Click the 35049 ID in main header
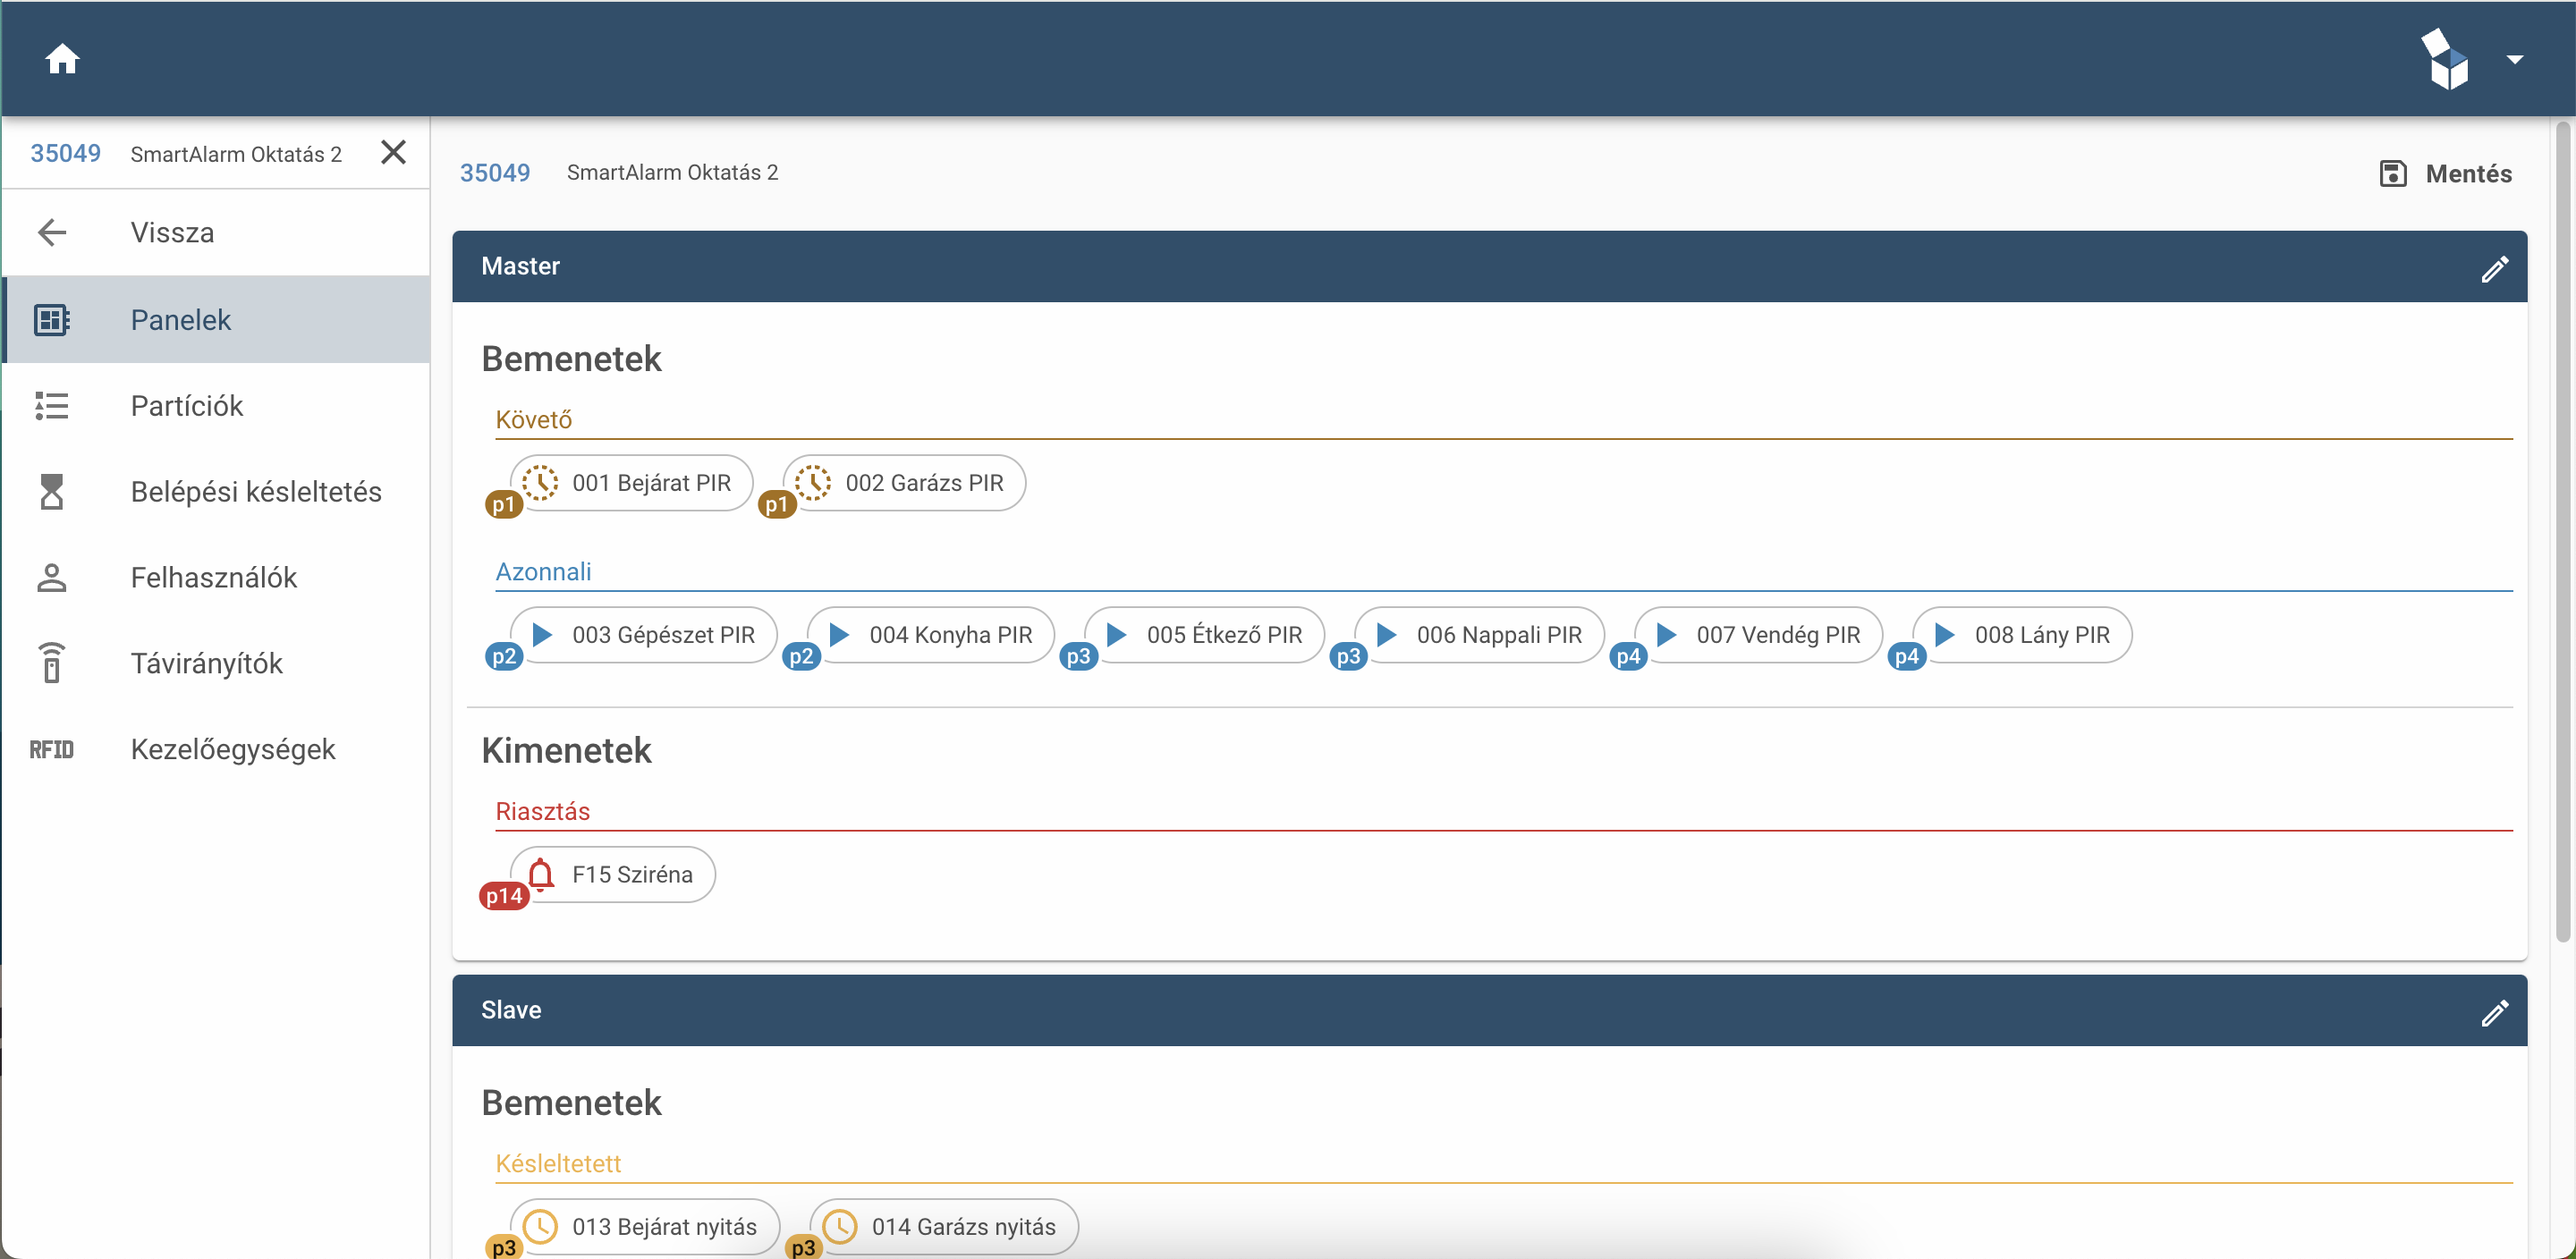The height and width of the screenshot is (1259, 2576). click(x=495, y=173)
